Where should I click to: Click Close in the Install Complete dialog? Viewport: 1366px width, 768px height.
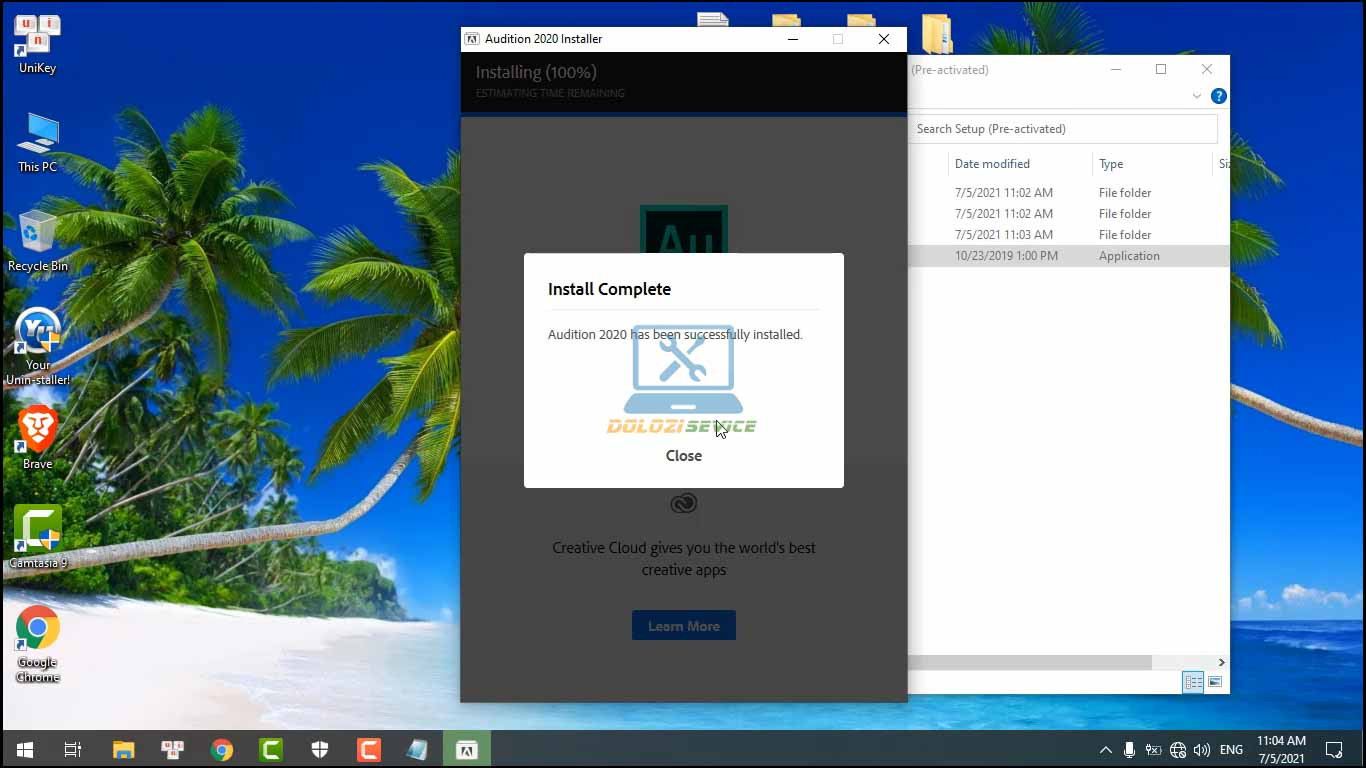click(684, 456)
